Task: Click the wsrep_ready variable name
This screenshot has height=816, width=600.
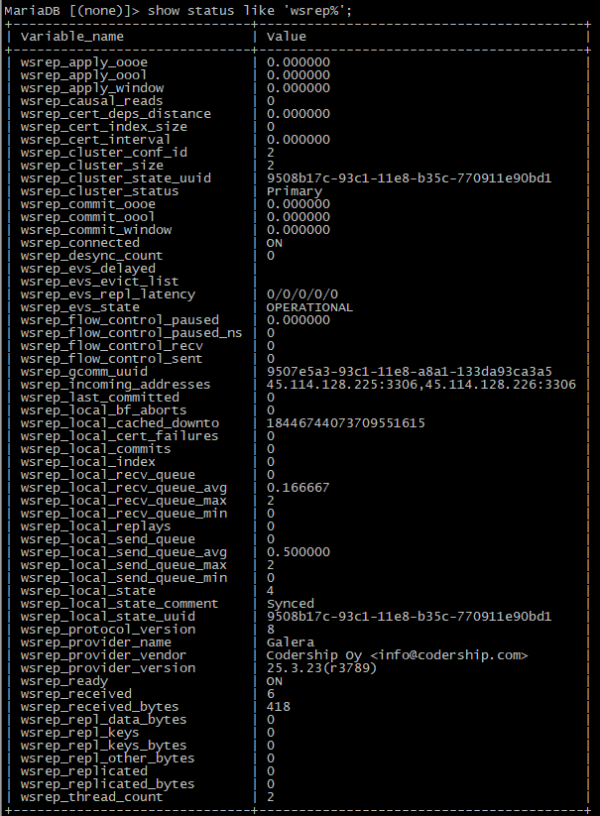Action: (68, 681)
